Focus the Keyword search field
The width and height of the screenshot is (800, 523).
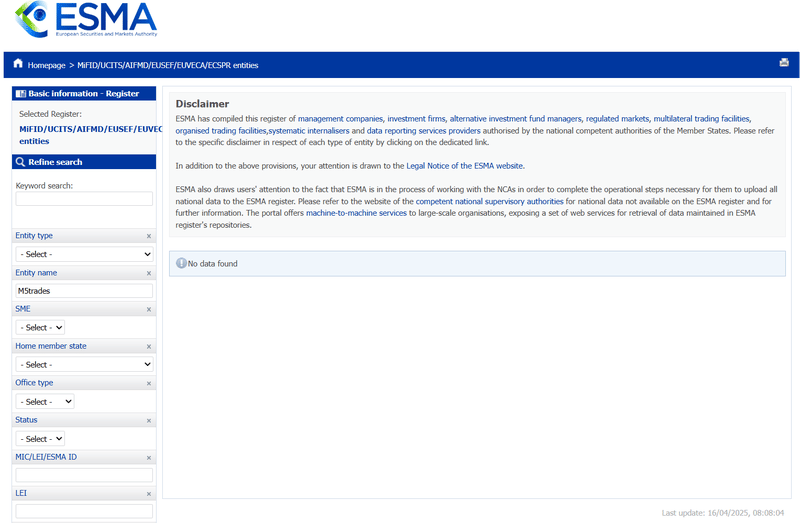84,198
